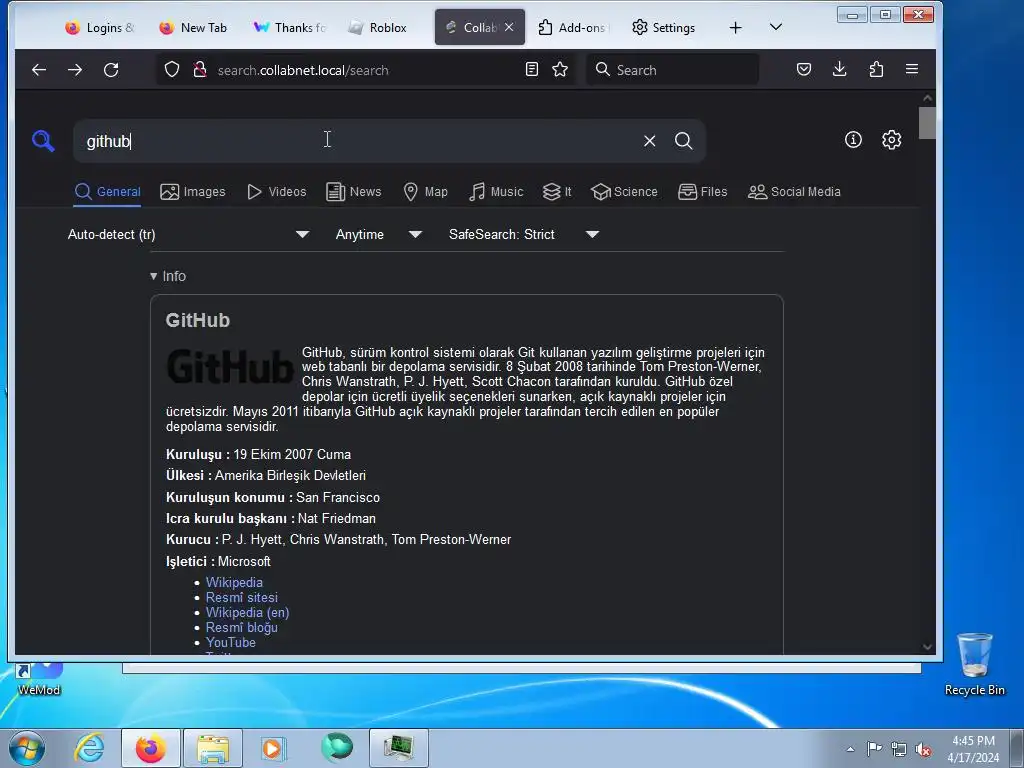Click the Firefox Search box
Viewport: 1024px width, 768px height.
click(x=673, y=70)
